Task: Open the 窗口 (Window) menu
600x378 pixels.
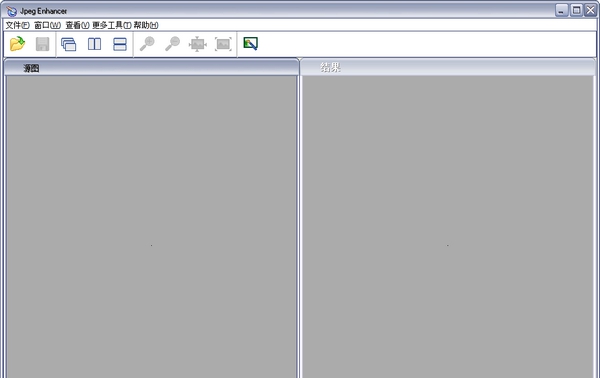Action: 47,25
